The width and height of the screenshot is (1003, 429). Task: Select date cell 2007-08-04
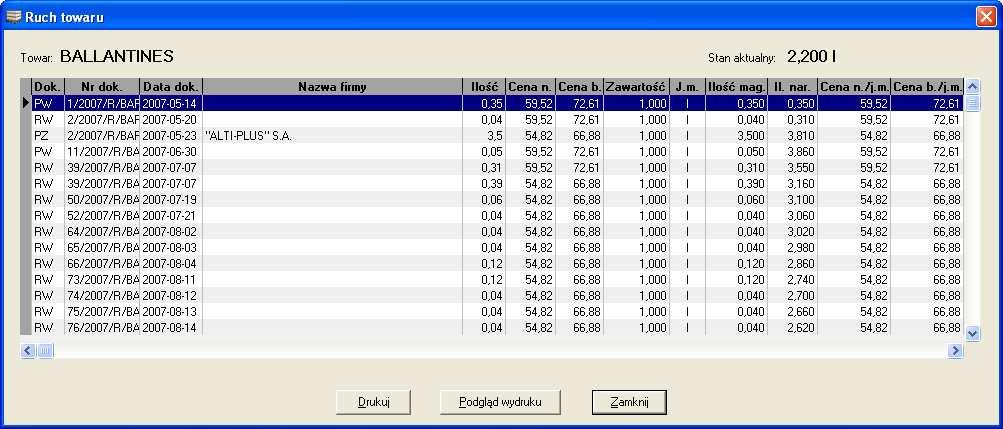[171, 263]
